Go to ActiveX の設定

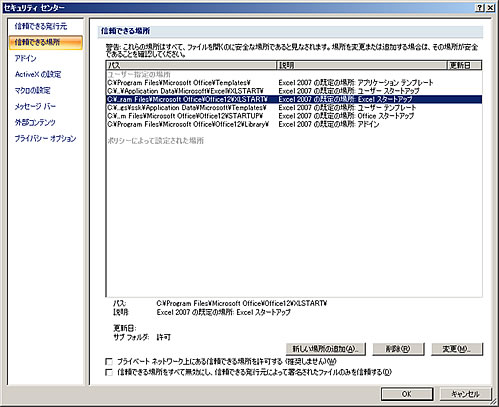[x=38, y=74]
